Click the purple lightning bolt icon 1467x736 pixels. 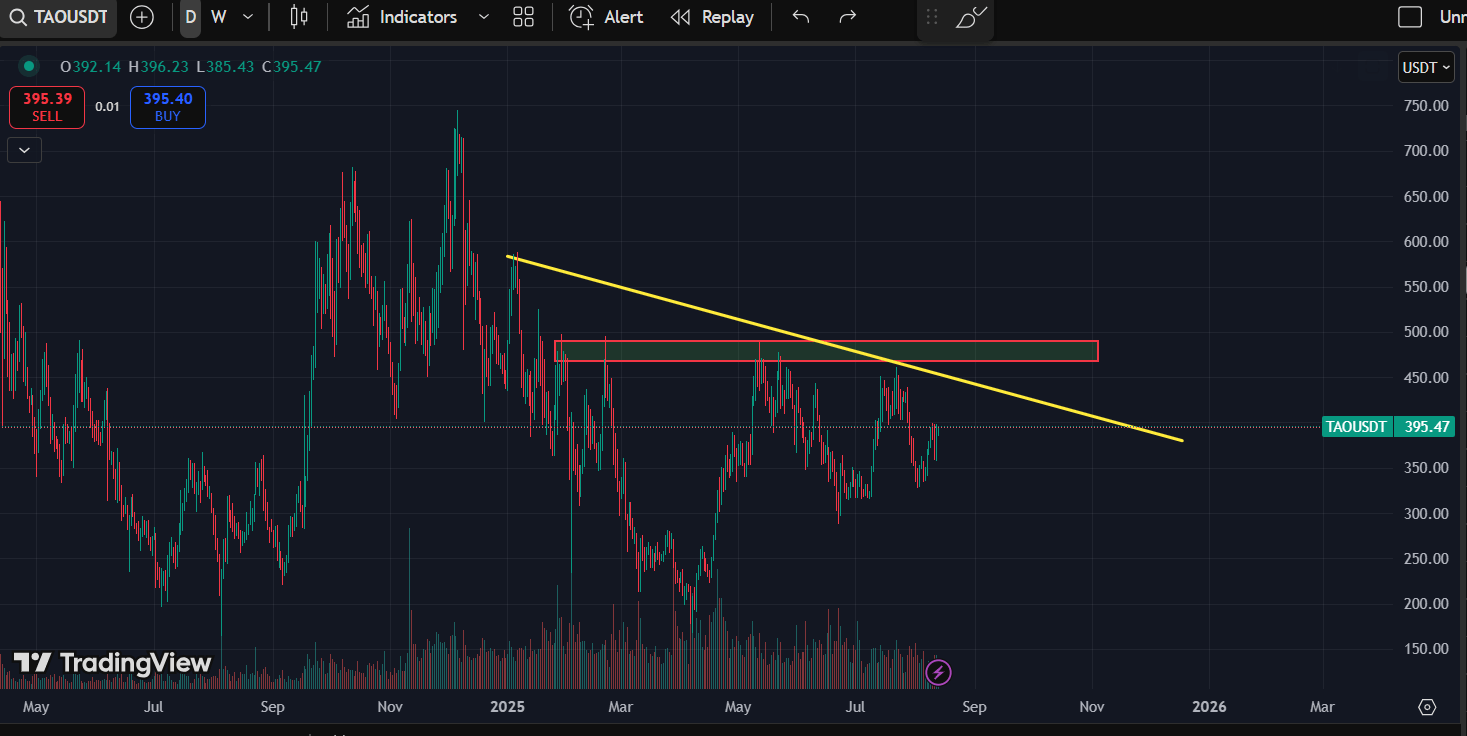point(938,672)
